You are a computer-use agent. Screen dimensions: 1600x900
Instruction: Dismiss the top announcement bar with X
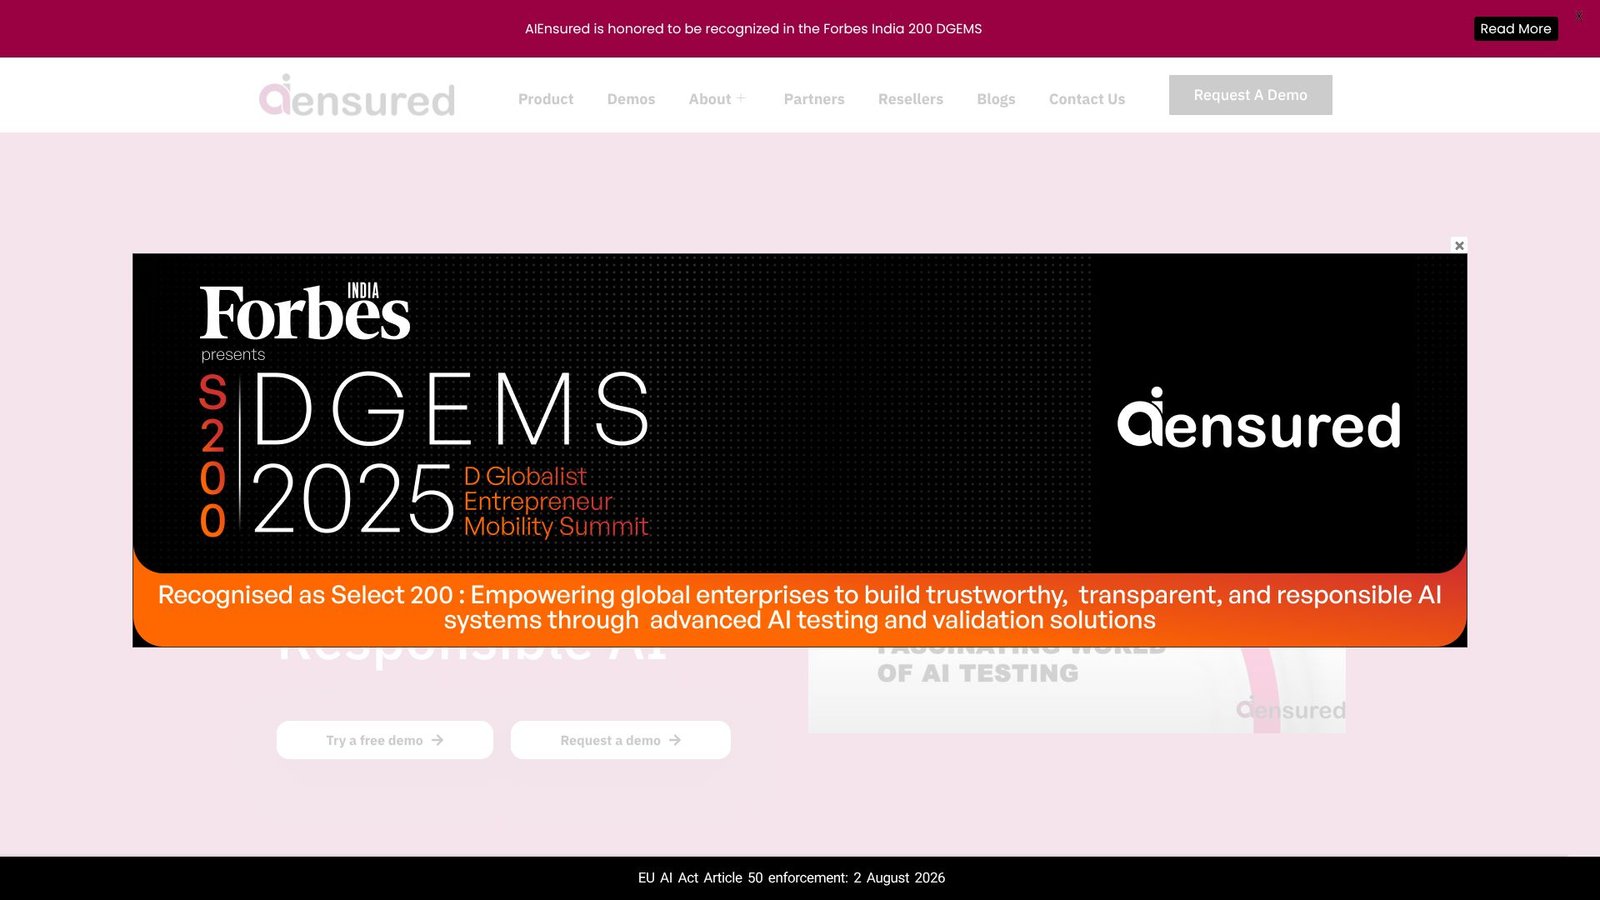1579,16
